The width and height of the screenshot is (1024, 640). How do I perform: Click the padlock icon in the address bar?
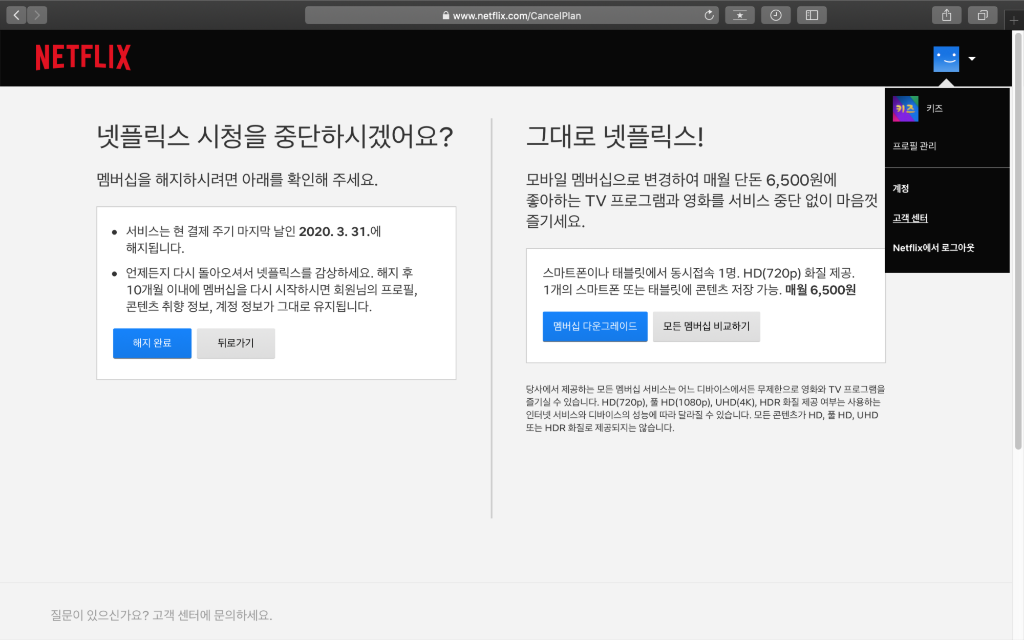[x=445, y=15]
